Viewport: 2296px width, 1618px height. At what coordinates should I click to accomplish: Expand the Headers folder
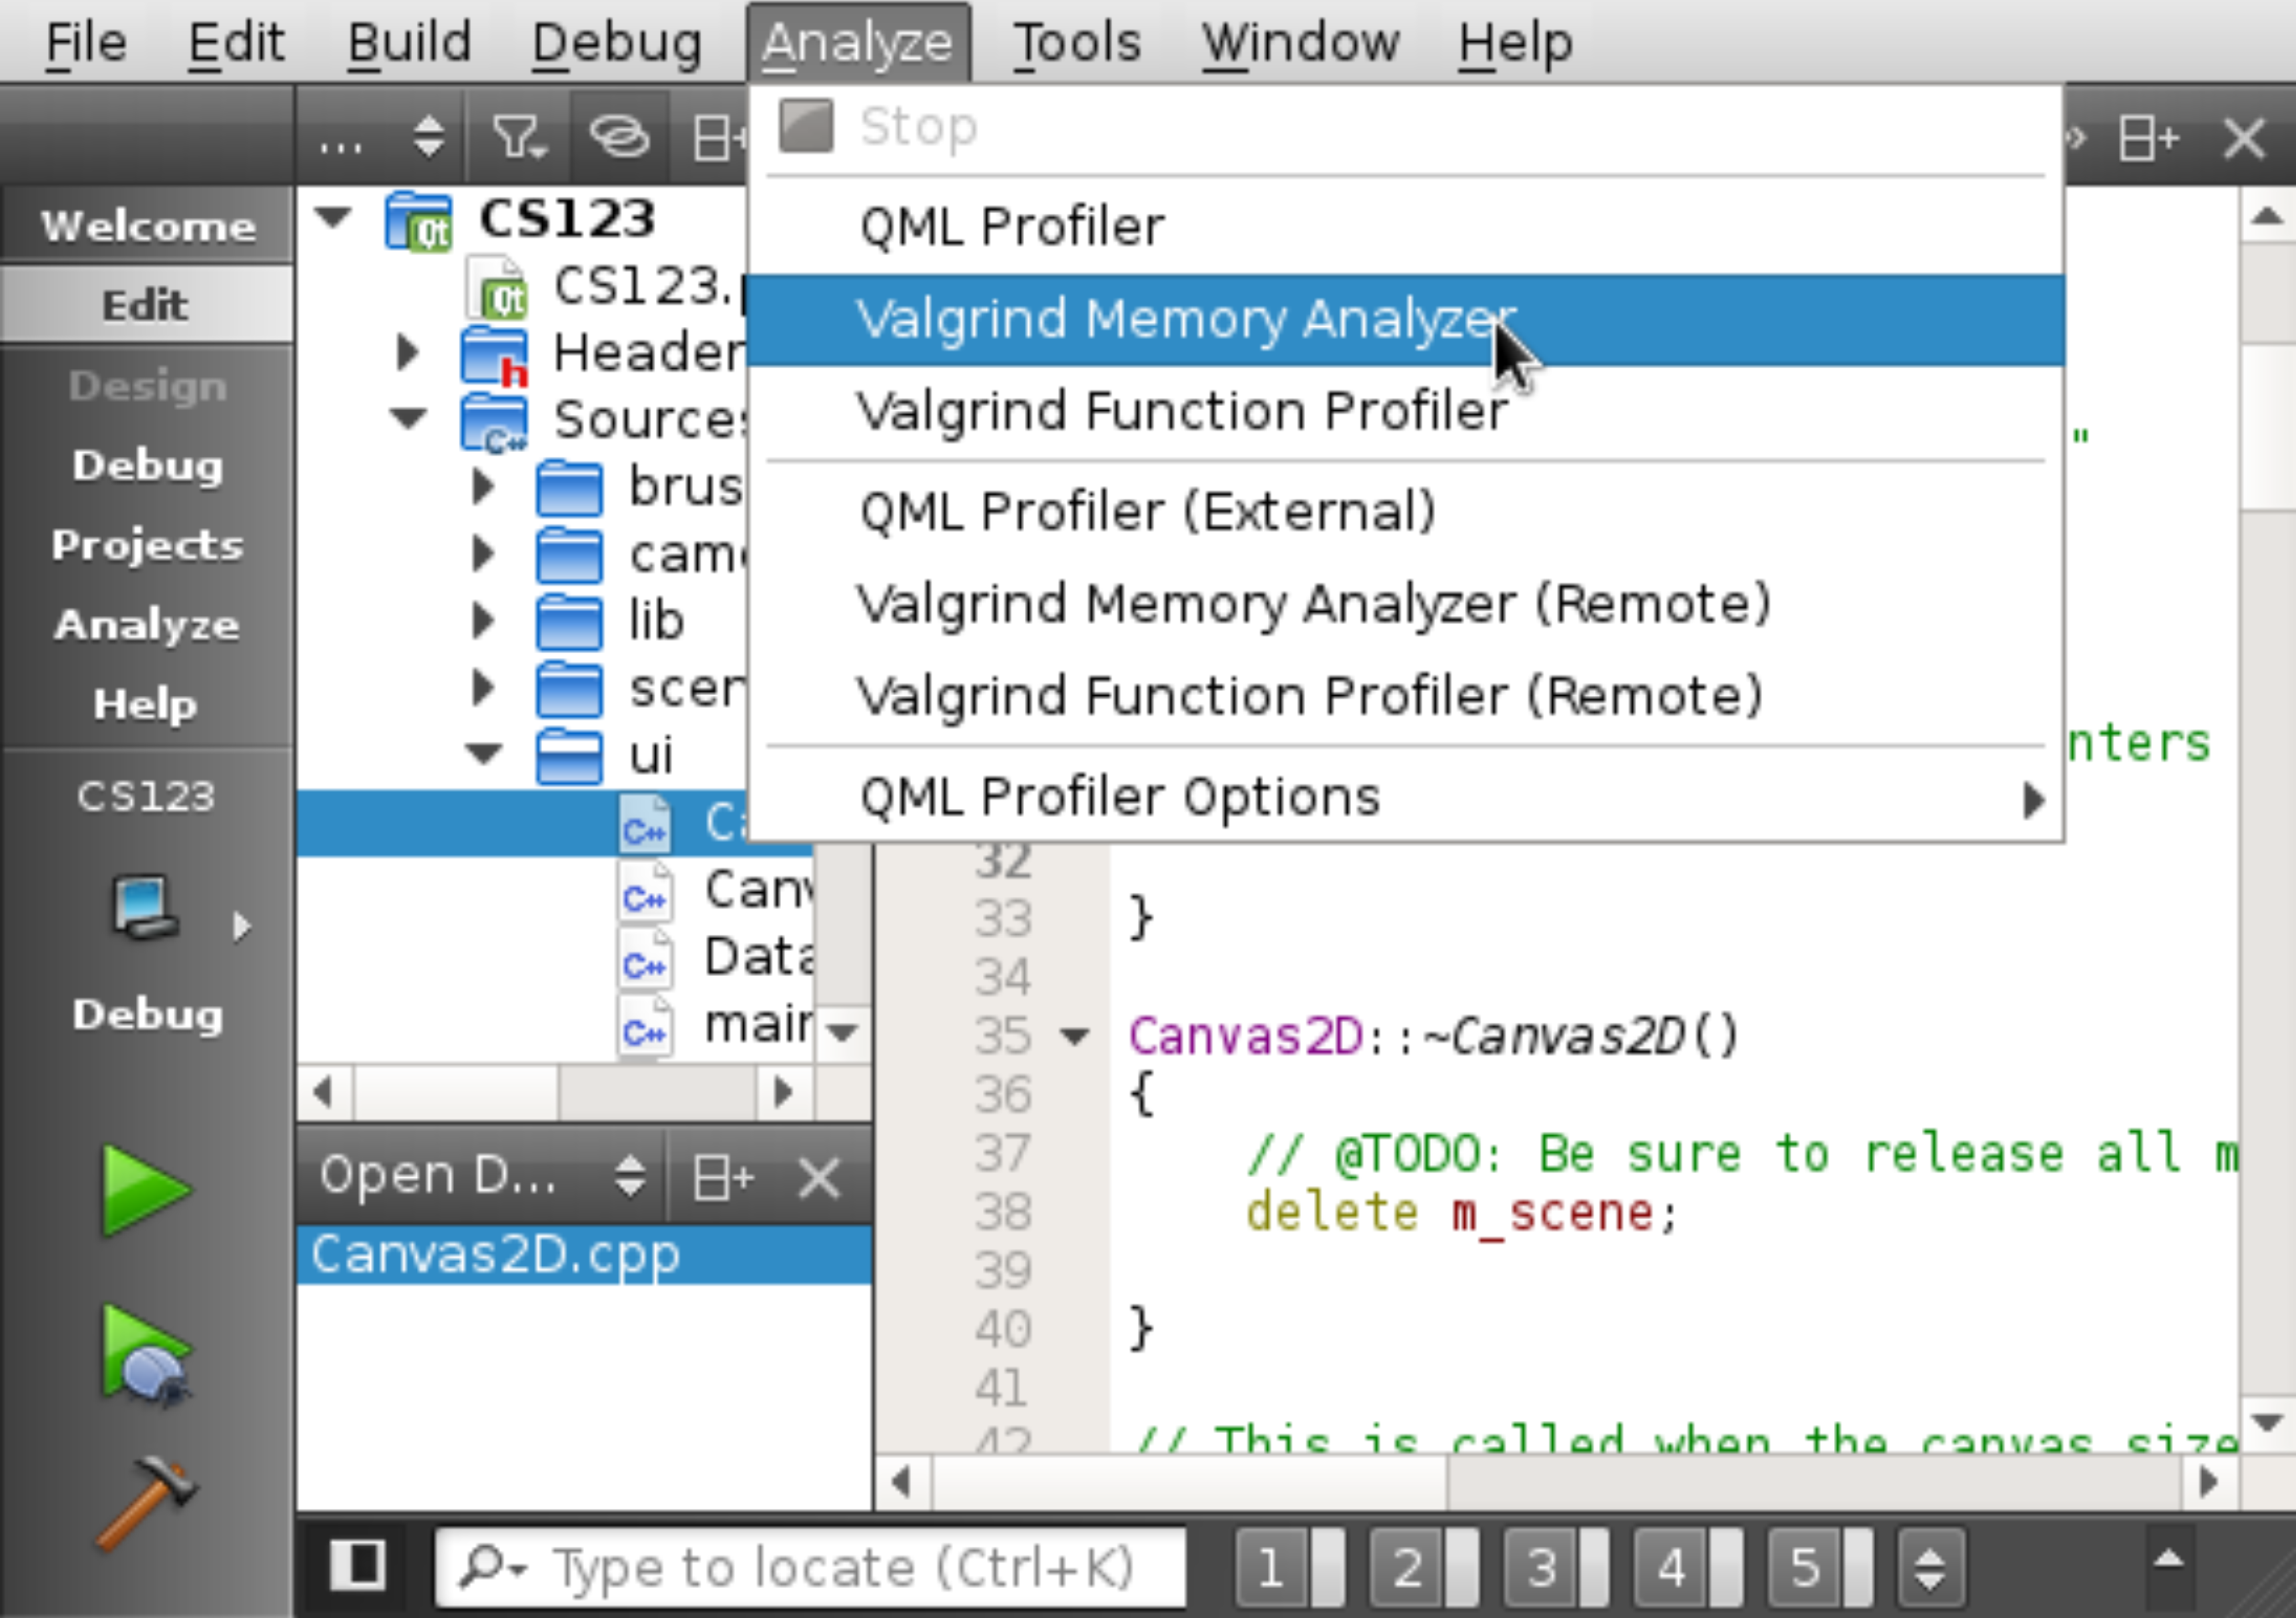point(406,352)
